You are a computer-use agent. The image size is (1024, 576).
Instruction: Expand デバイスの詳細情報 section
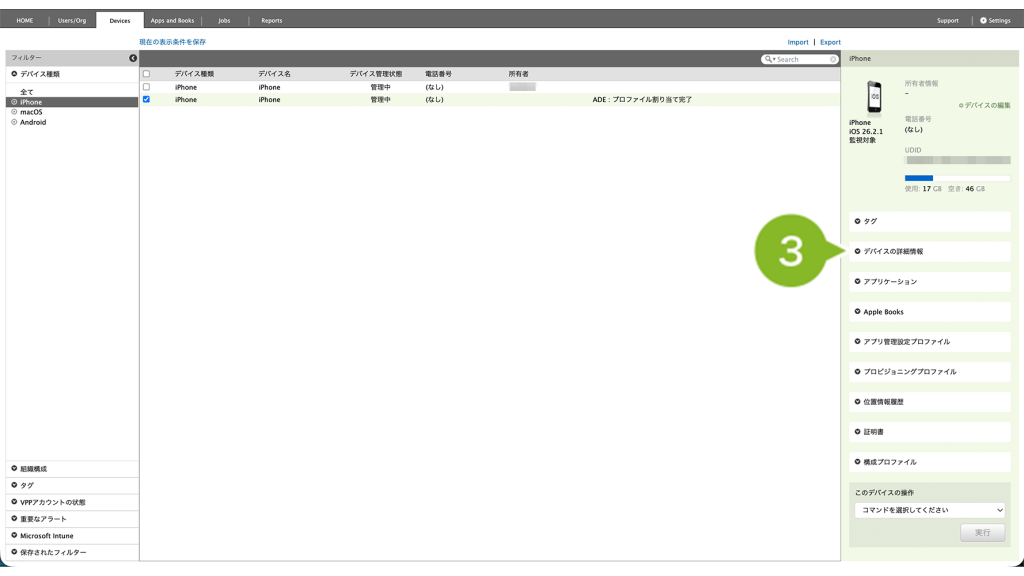929,251
